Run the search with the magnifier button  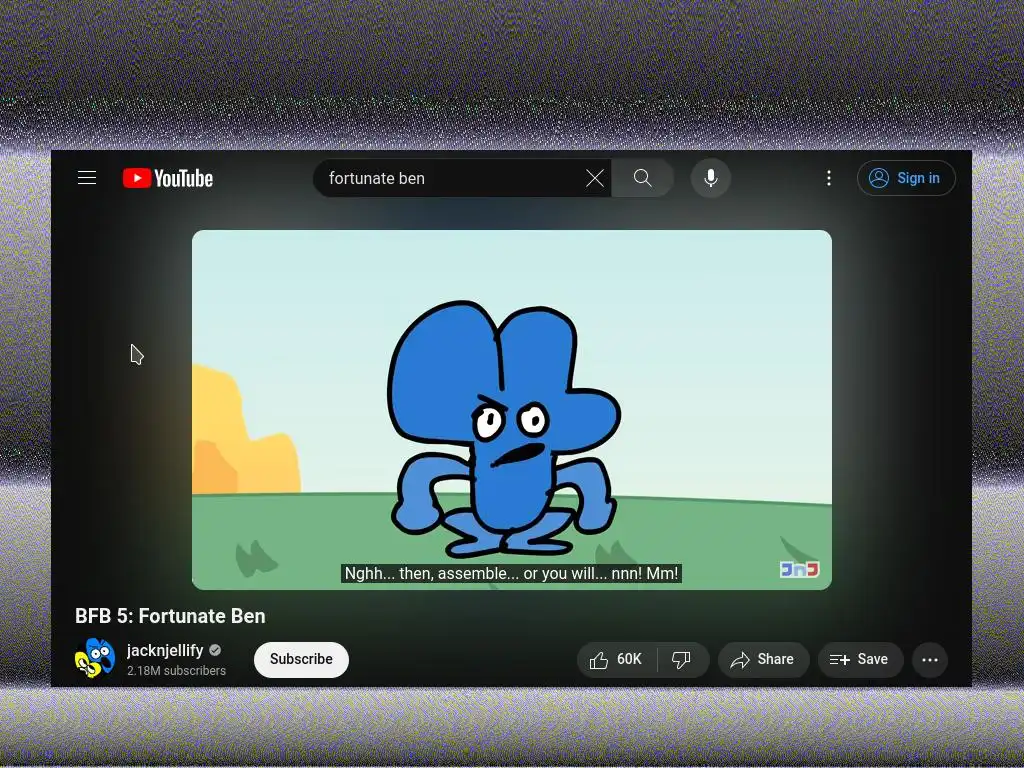643,178
